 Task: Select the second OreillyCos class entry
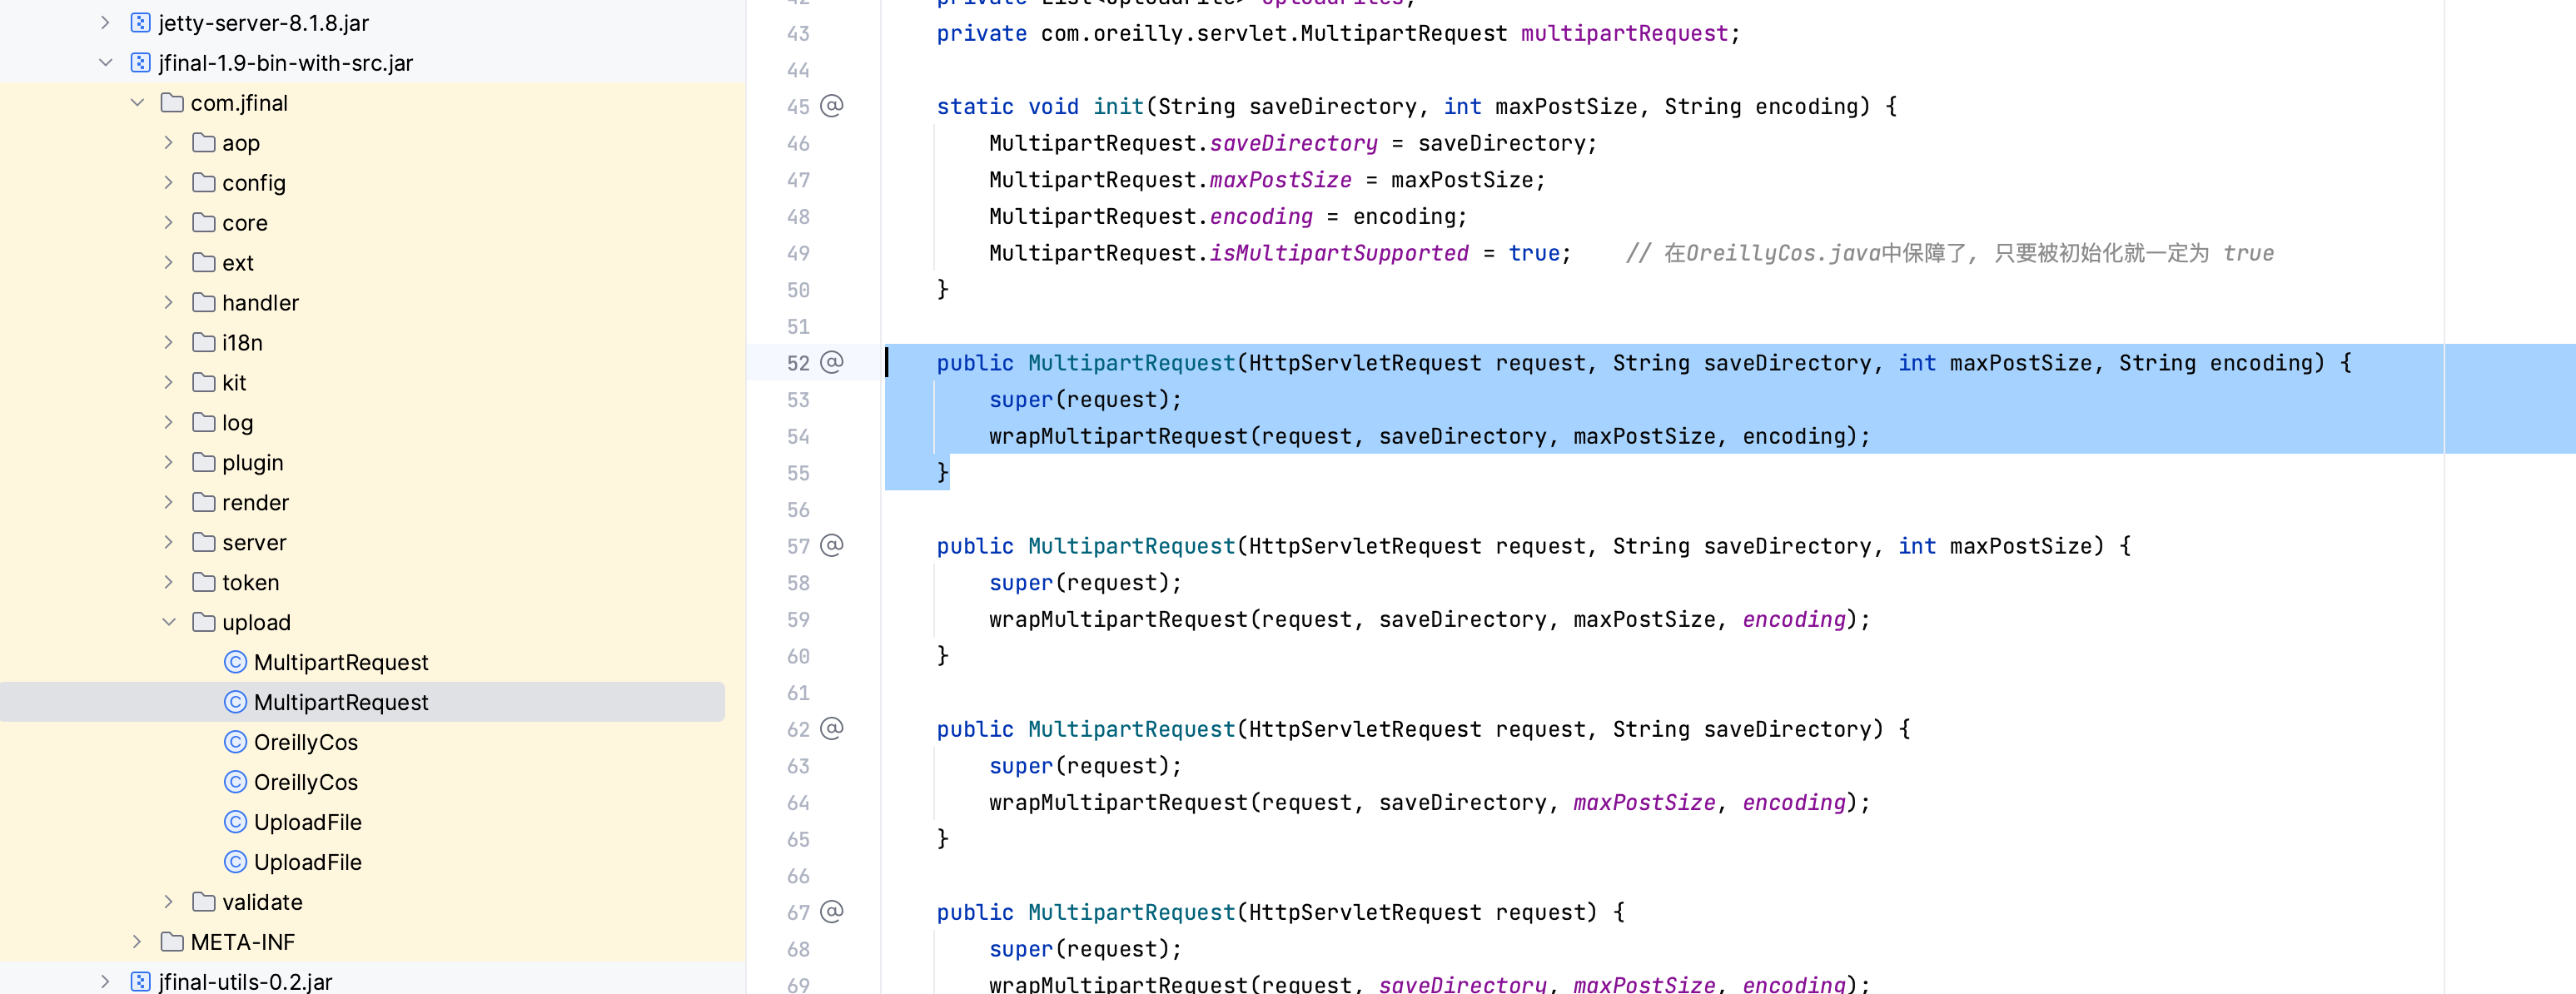click(x=305, y=782)
